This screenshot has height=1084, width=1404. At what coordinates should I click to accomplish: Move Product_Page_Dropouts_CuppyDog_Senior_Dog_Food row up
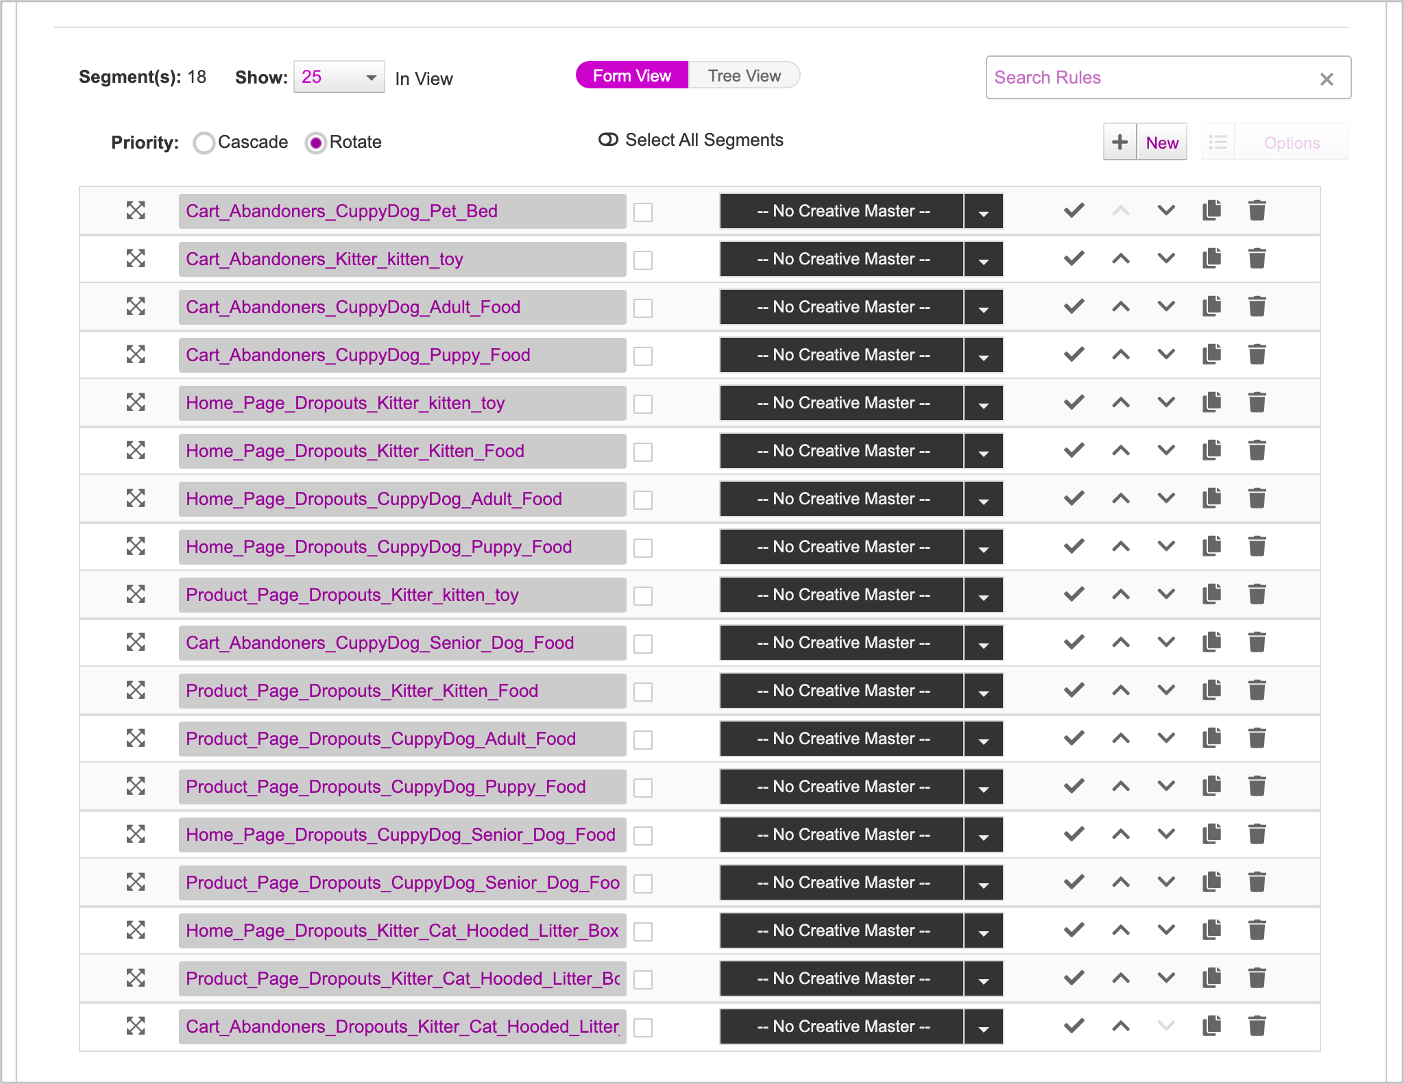tap(1121, 882)
